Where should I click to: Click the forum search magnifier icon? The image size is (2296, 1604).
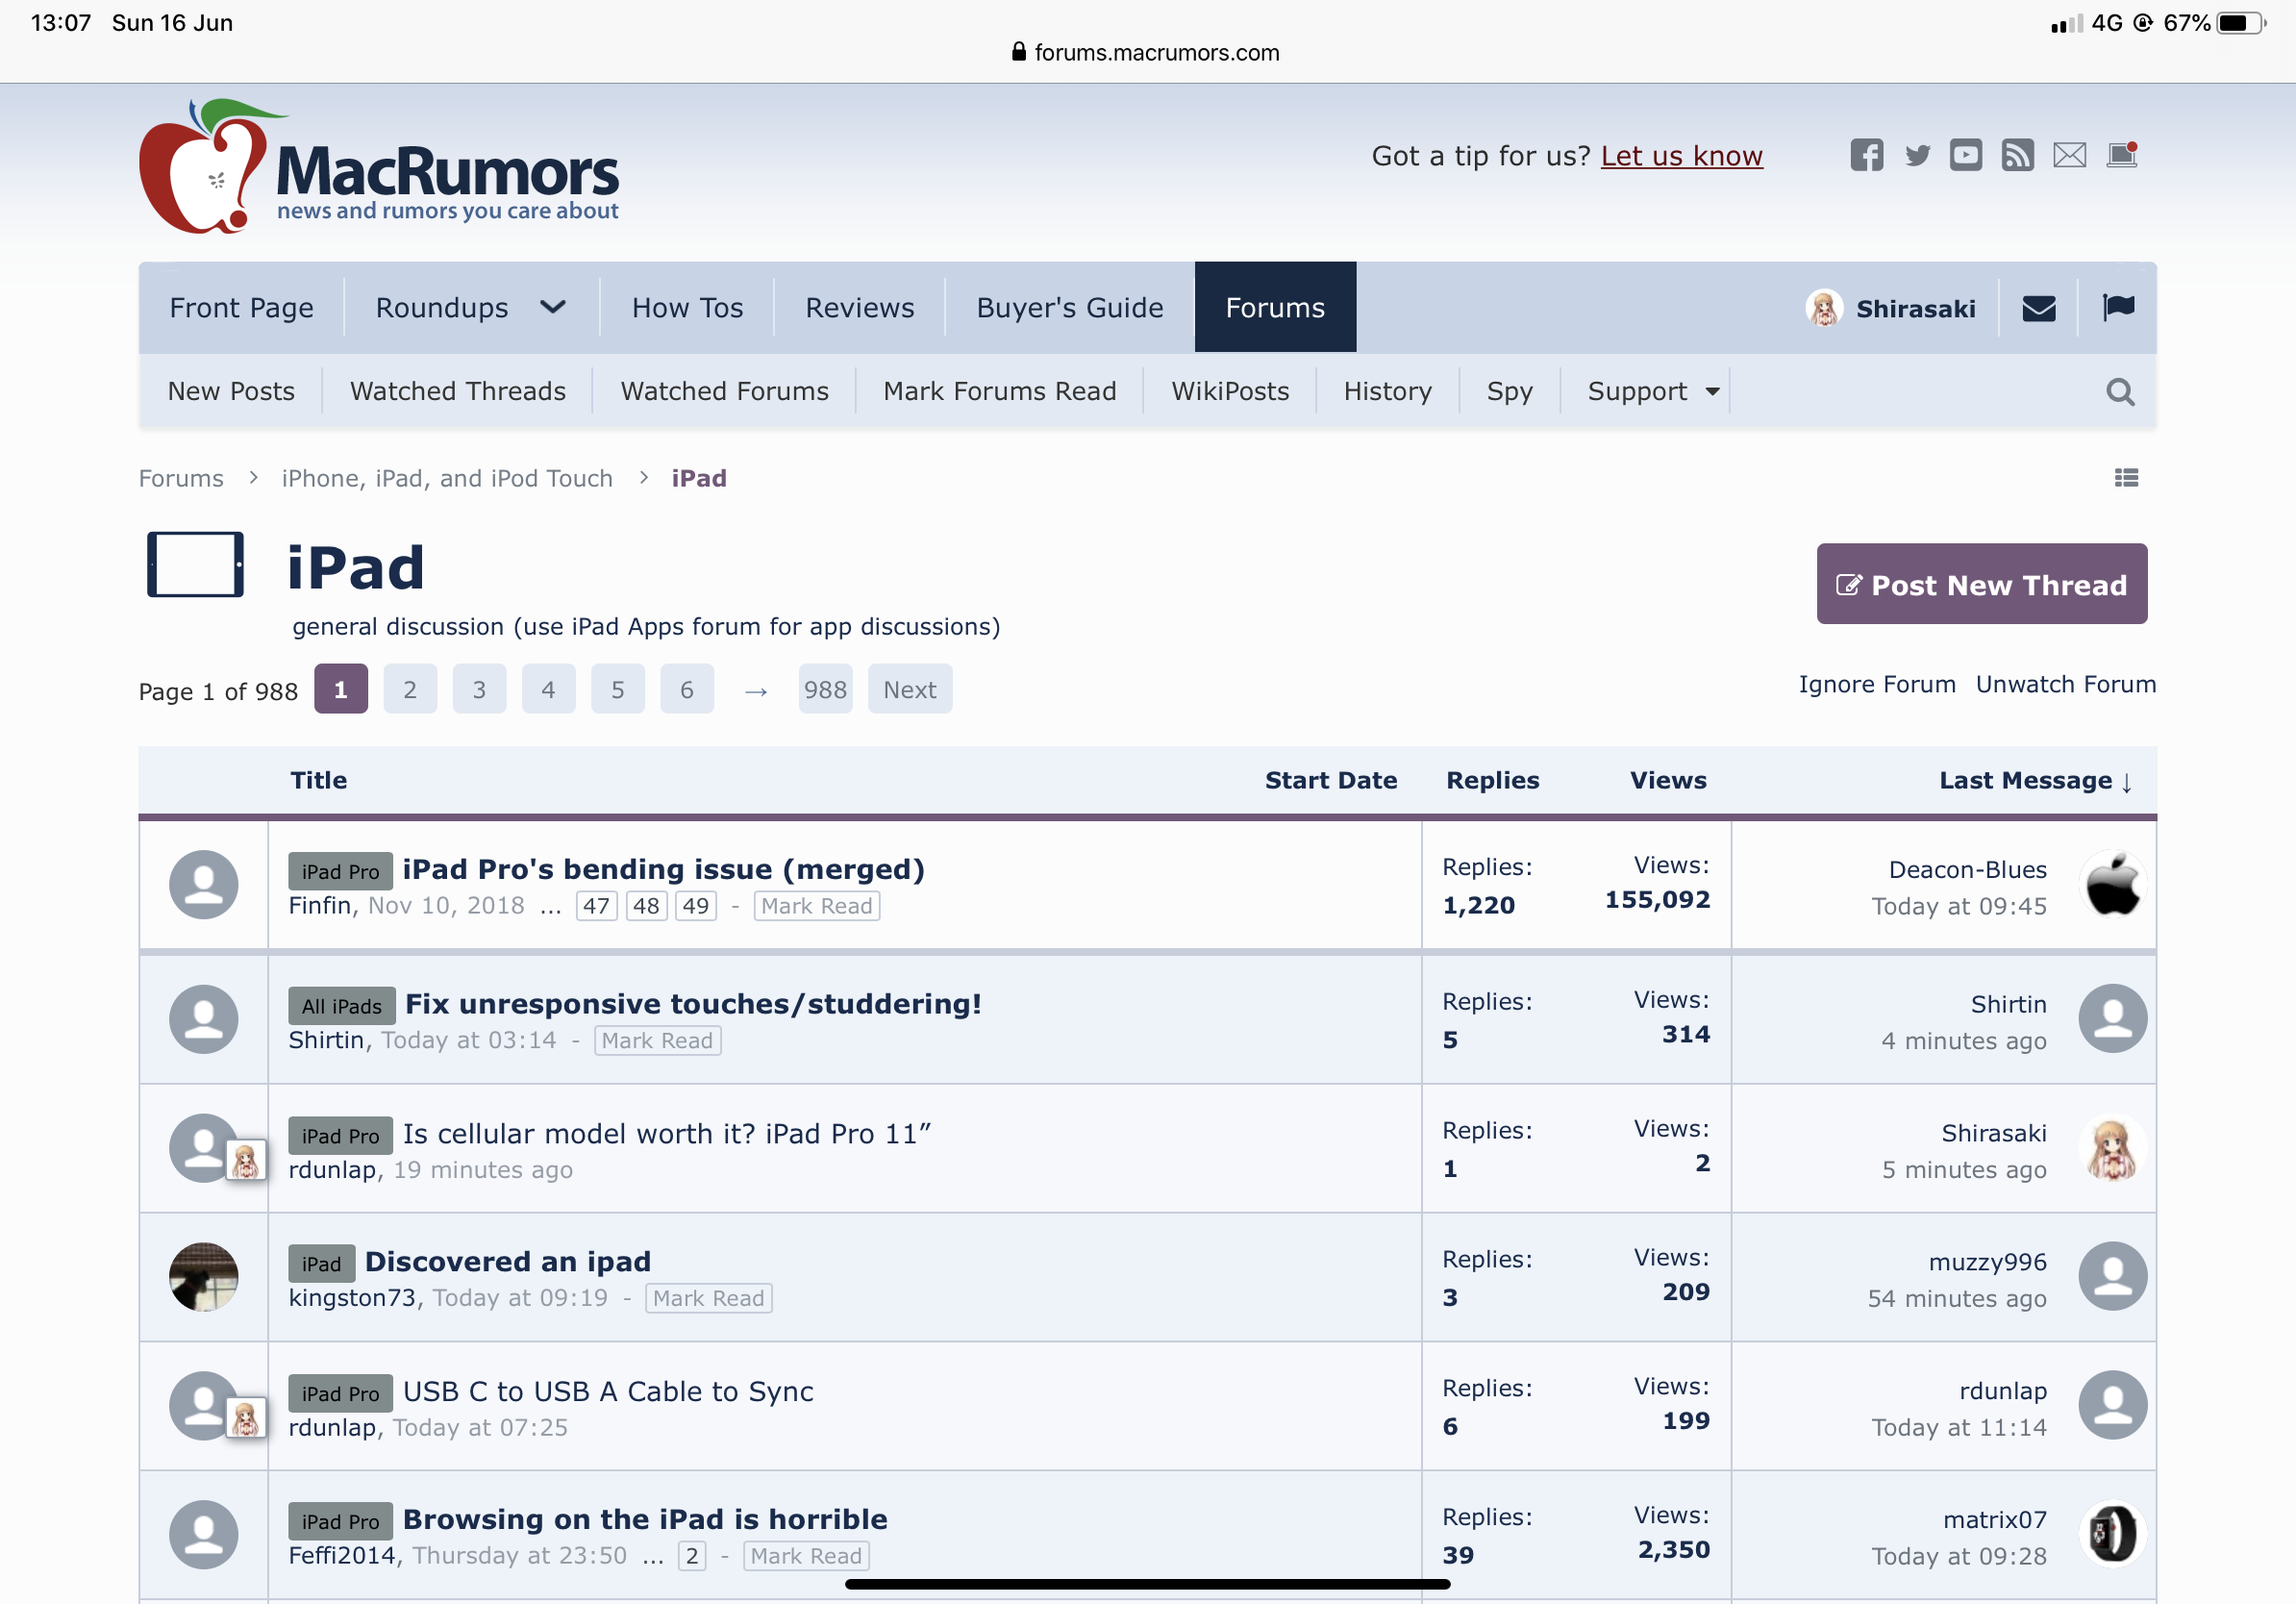pos(2120,392)
